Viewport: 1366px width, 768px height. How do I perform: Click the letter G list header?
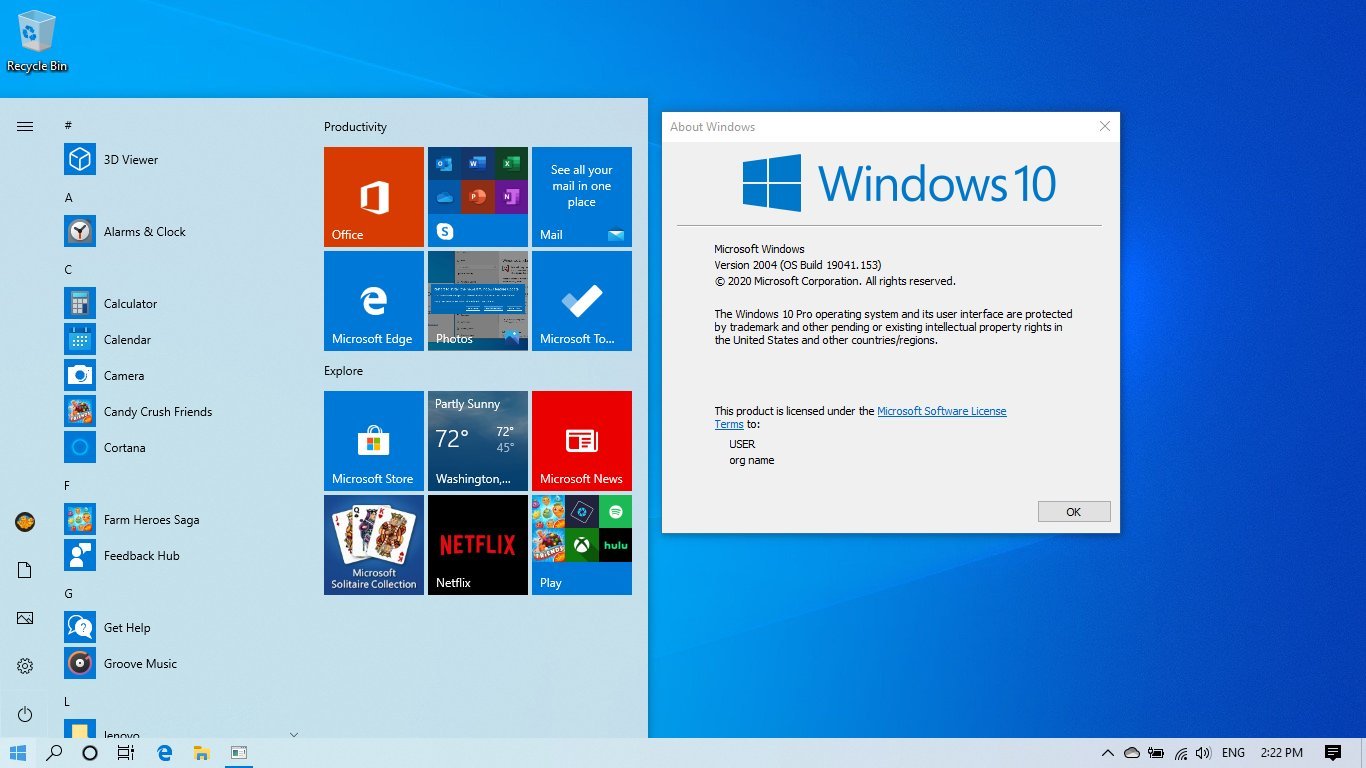68,594
